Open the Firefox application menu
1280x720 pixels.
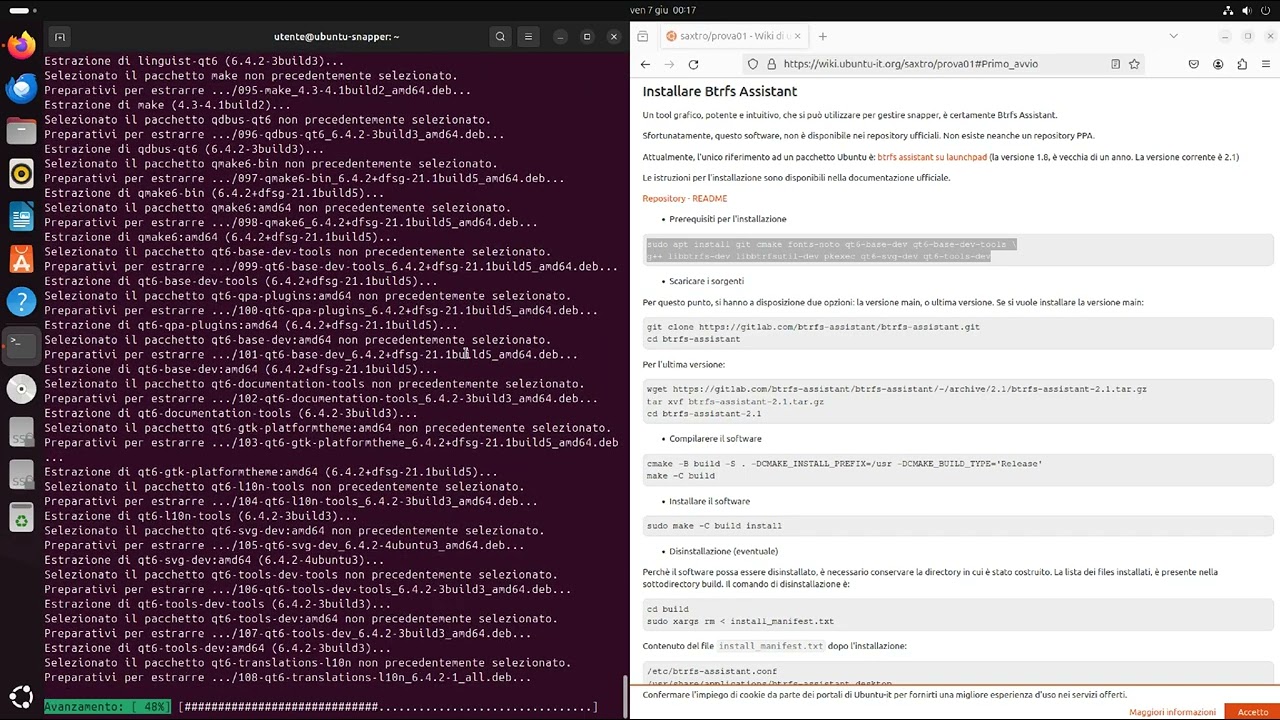(1266, 64)
